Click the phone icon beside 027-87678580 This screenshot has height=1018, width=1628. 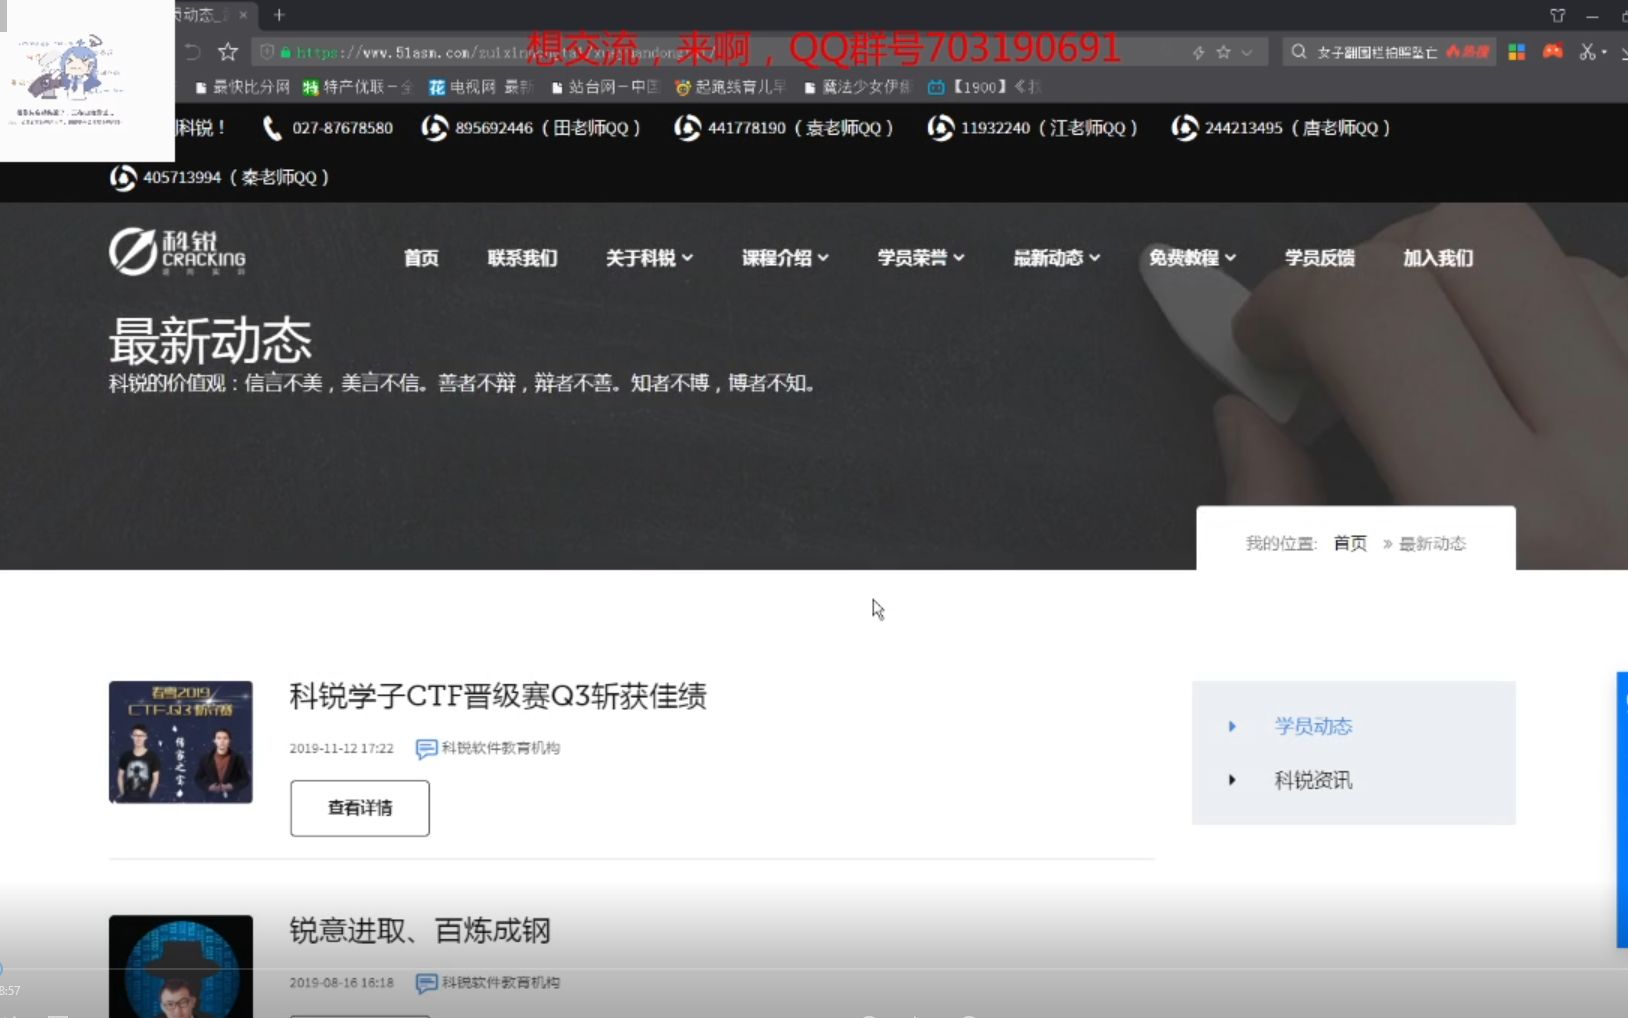pyautogui.click(x=272, y=128)
